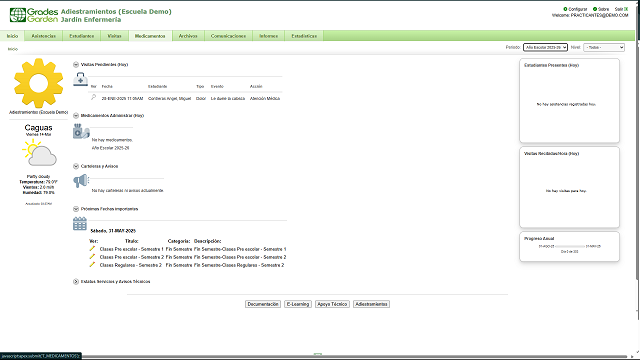Click the Salir link

619,9
